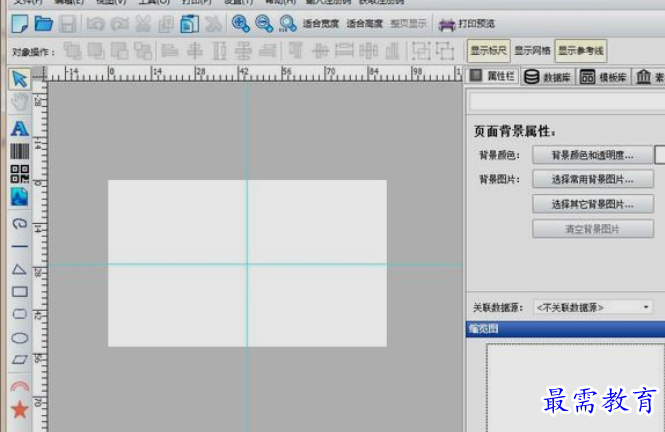Click the empty field atop properties panel

click(x=567, y=102)
